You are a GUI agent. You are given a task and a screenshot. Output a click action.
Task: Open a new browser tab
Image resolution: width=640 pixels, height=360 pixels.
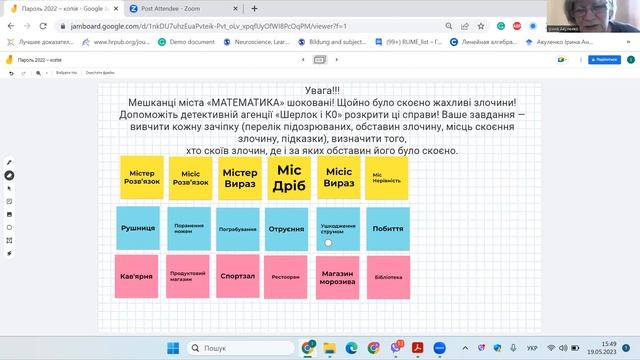coord(254,9)
